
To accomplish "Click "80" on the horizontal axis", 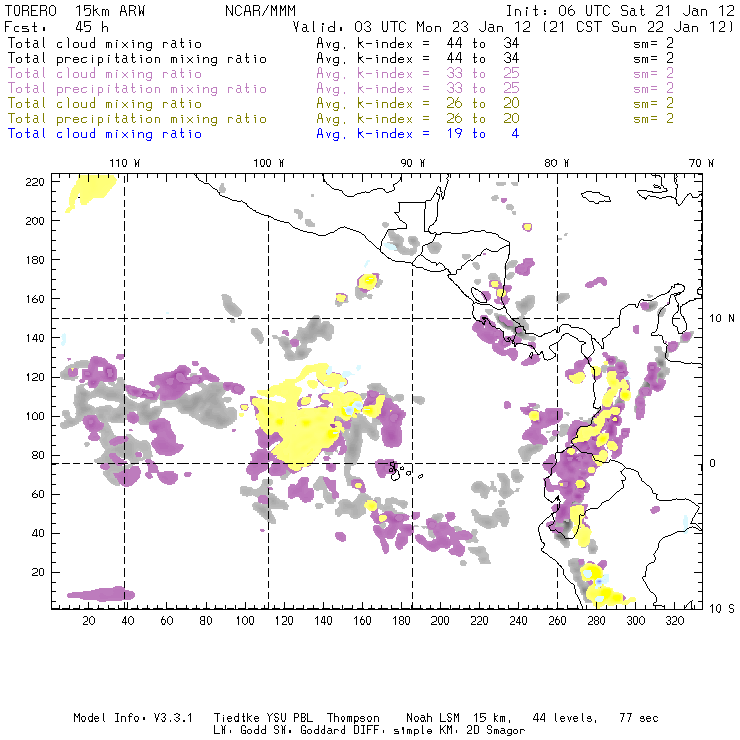I will click(206, 621).
